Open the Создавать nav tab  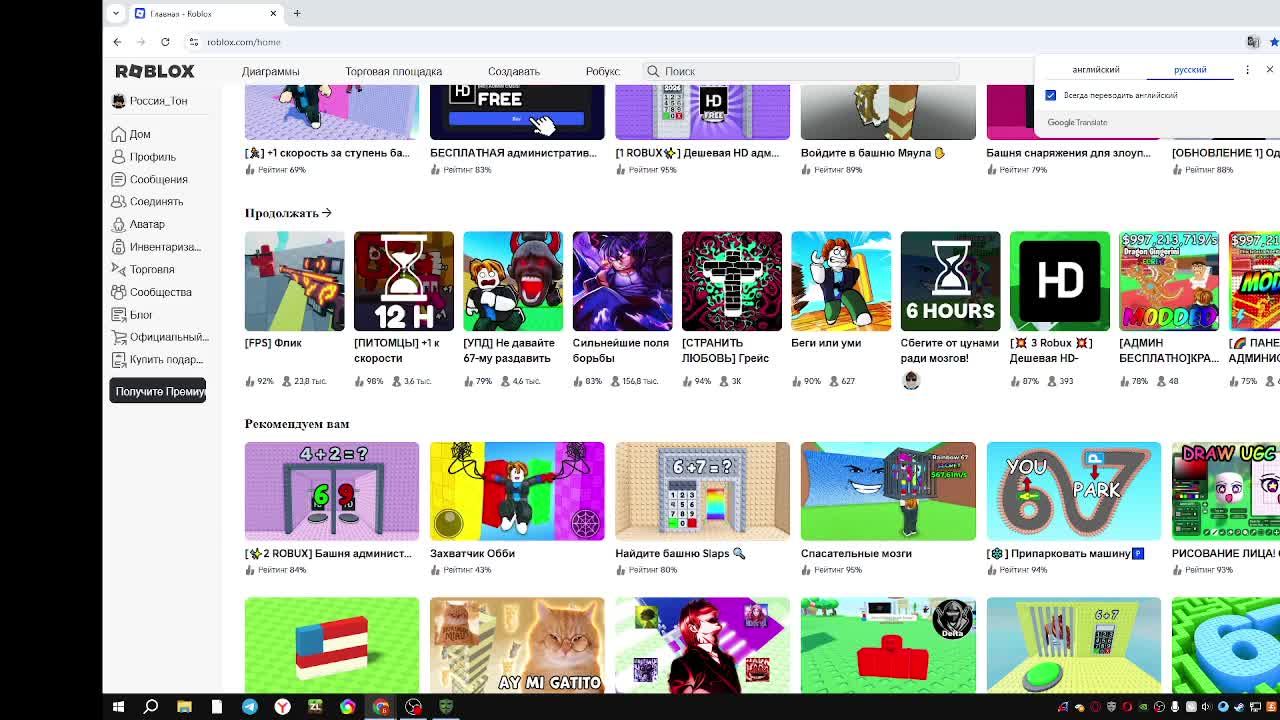tap(513, 71)
